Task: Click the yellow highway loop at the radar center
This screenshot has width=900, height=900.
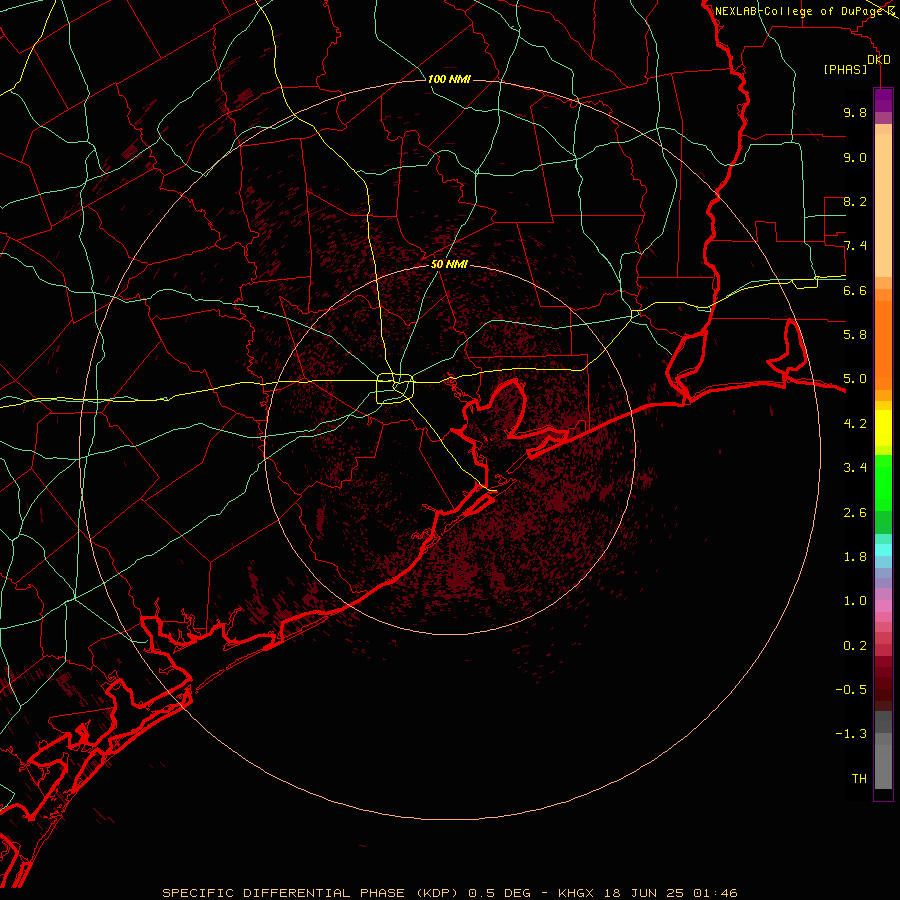Action: tap(394, 389)
